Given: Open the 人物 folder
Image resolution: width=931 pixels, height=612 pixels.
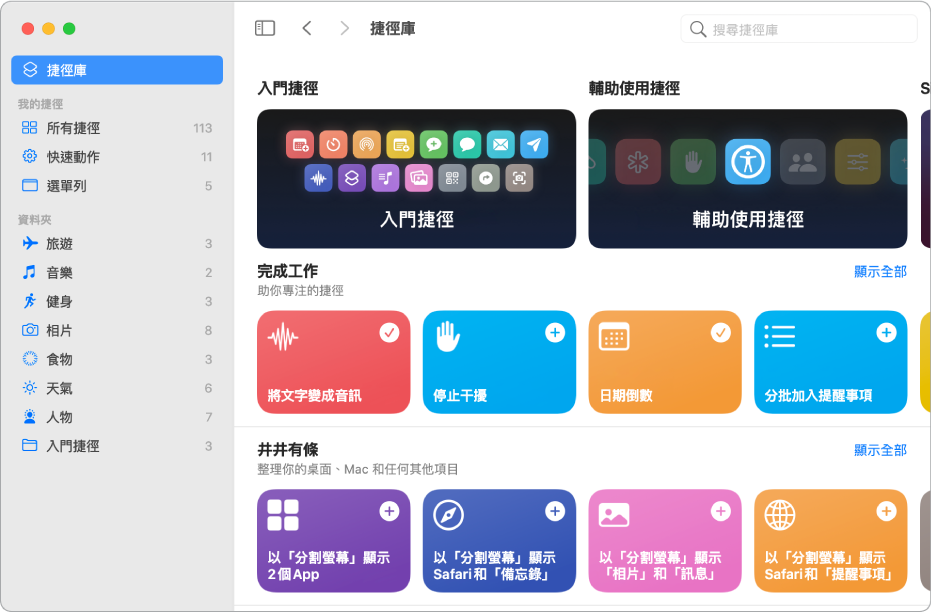Looking at the screenshot, I should point(117,417).
